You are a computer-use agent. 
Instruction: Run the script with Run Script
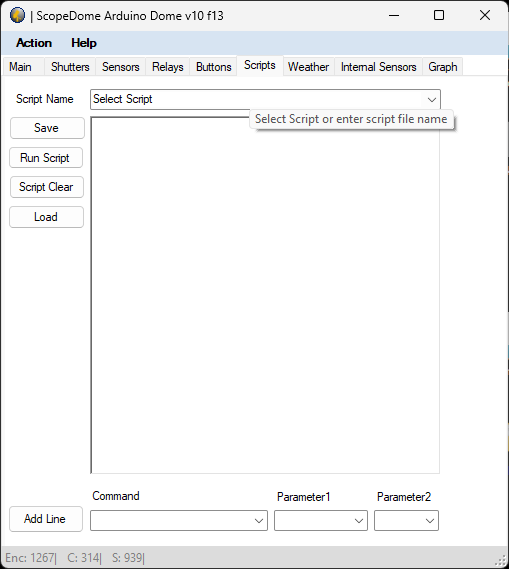click(x=46, y=157)
